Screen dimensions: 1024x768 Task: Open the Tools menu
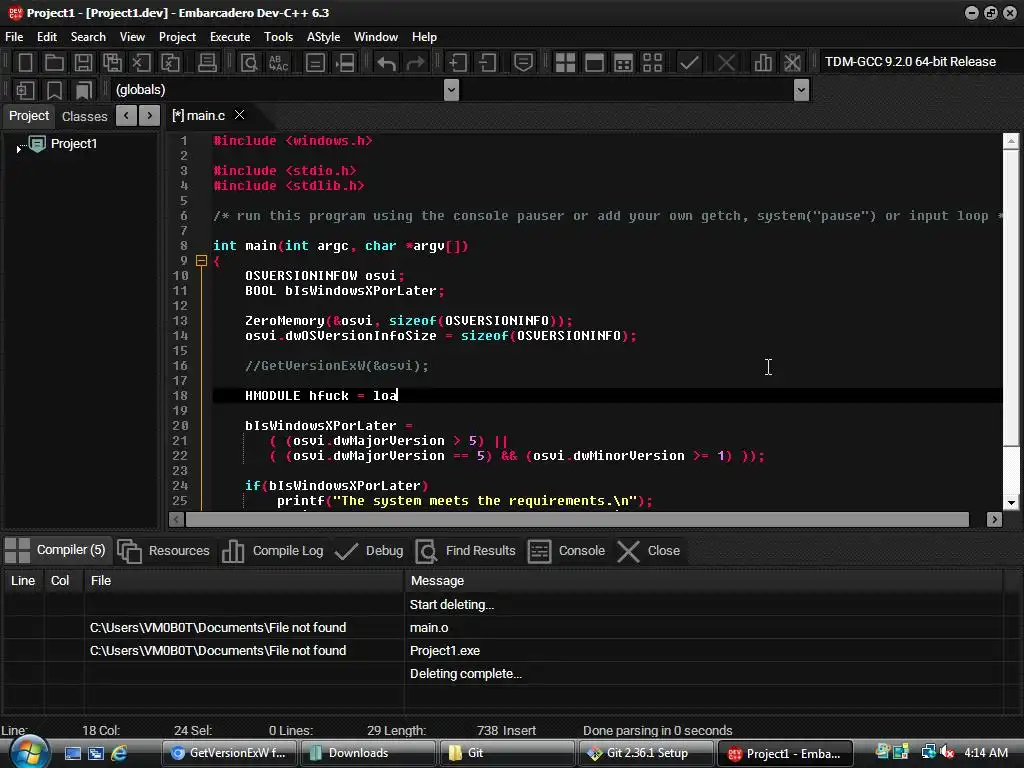pos(278,37)
